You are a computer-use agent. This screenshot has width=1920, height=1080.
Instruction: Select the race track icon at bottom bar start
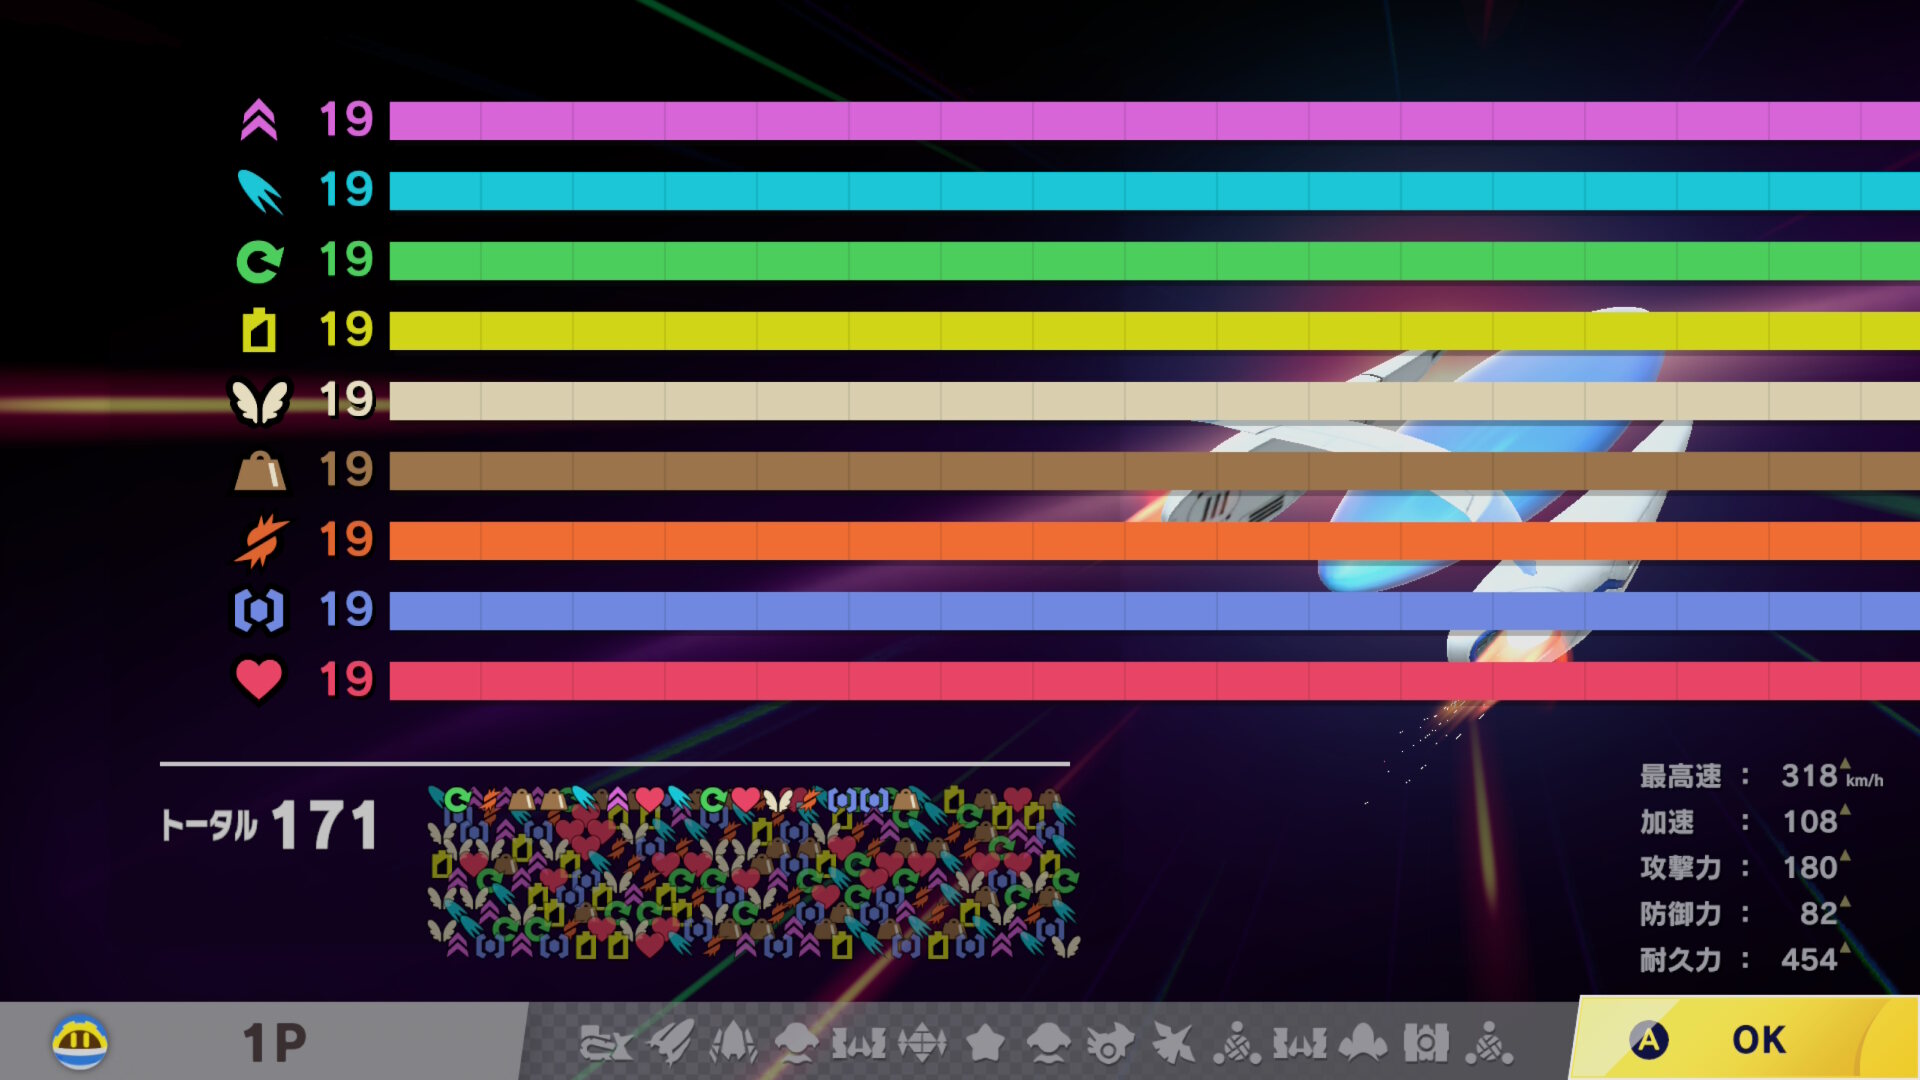click(x=604, y=1043)
